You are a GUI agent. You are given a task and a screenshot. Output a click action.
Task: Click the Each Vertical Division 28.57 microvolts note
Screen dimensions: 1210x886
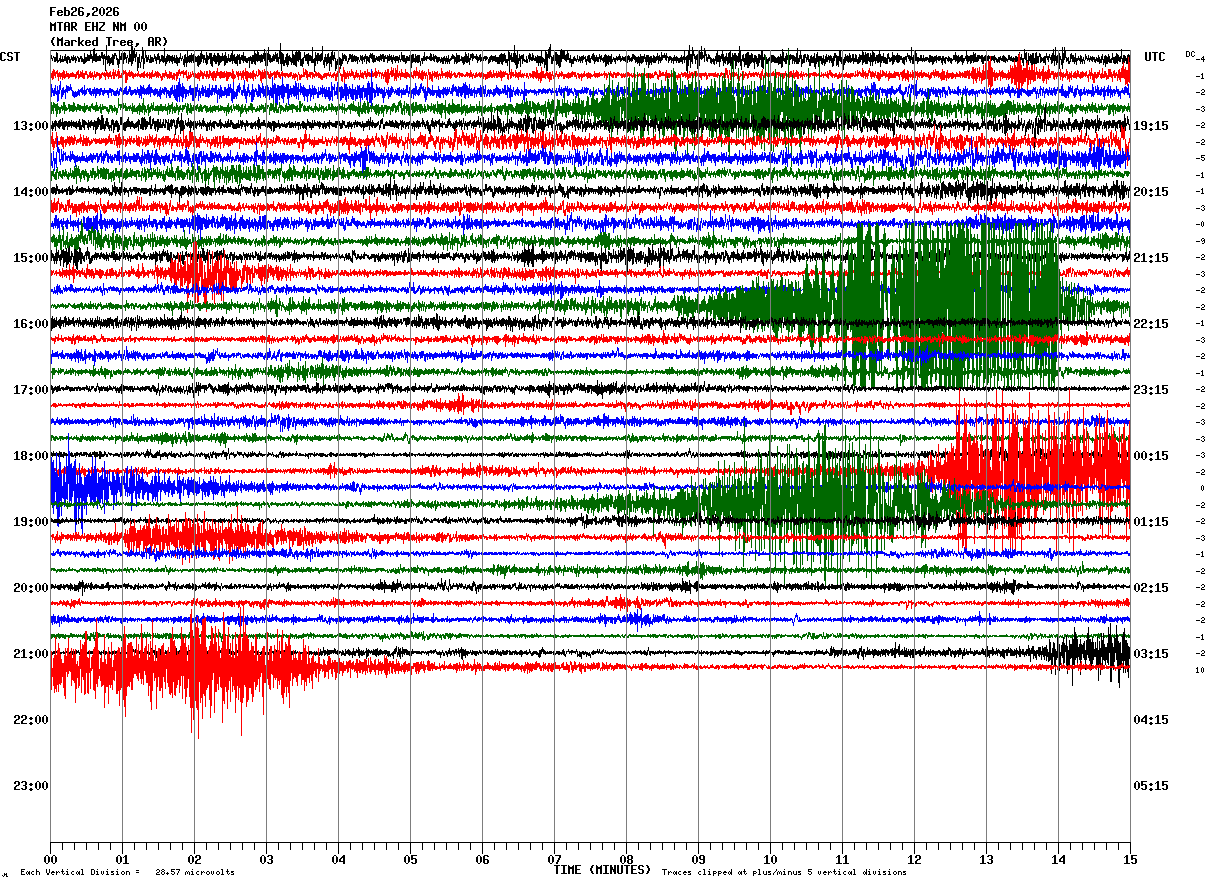click(x=127, y=873)
